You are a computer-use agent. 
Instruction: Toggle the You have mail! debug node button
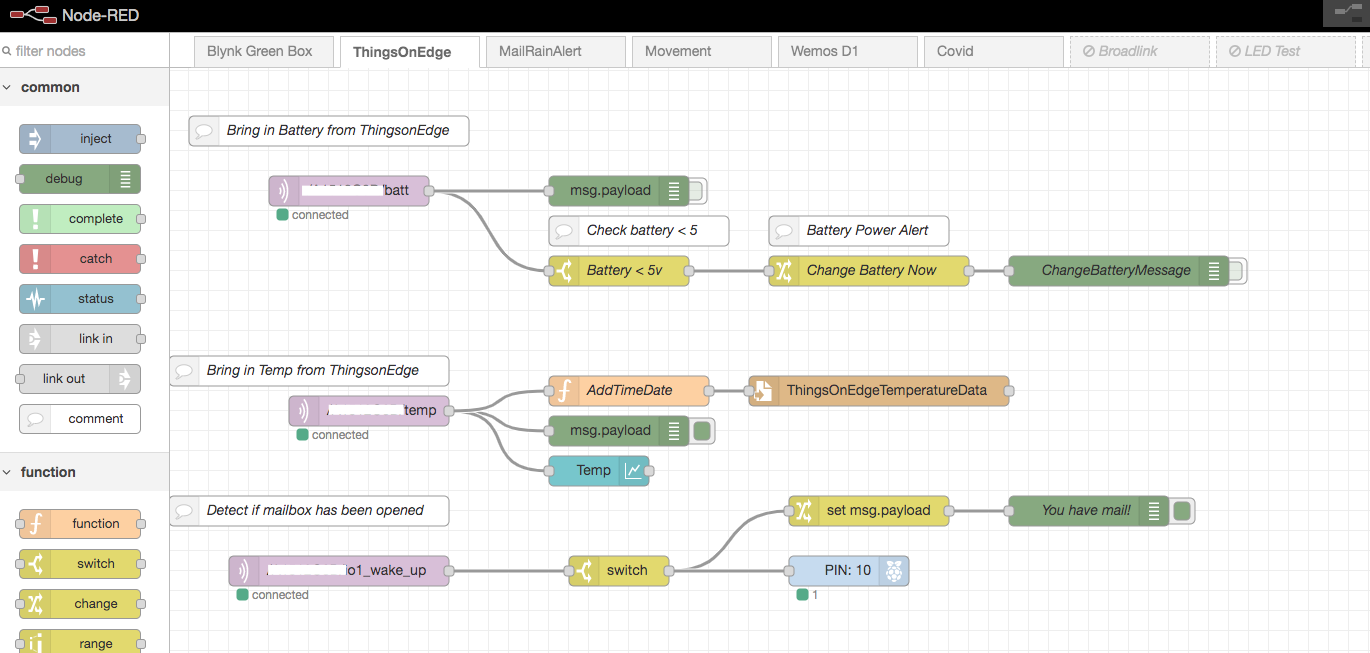pos(1183,511)
